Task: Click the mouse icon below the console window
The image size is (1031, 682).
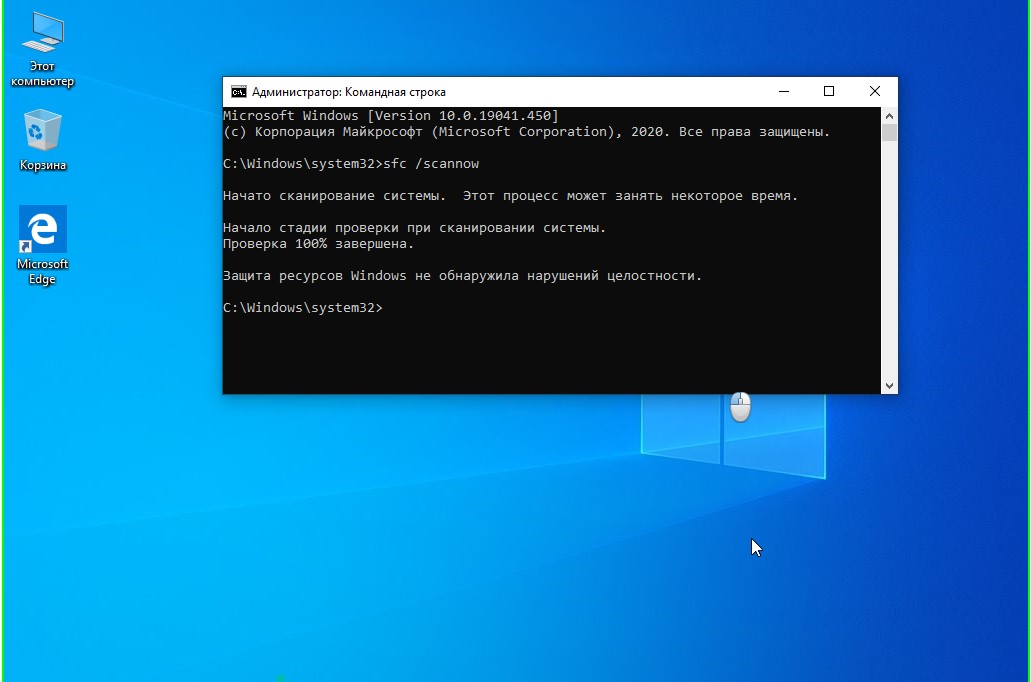Action: pyautogui.click(x=740, y=407)
